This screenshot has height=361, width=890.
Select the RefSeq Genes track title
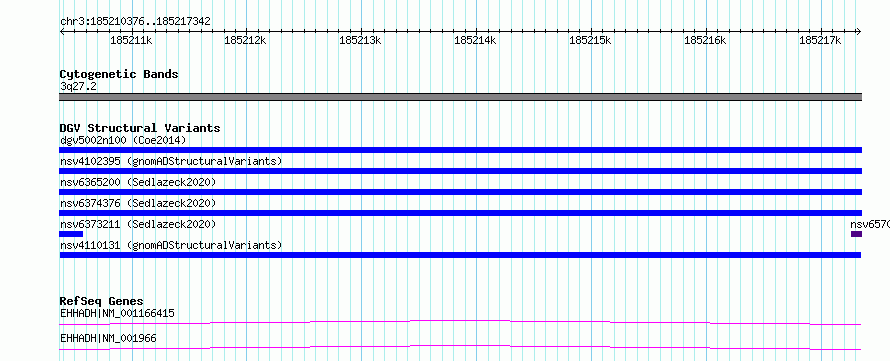102,301
